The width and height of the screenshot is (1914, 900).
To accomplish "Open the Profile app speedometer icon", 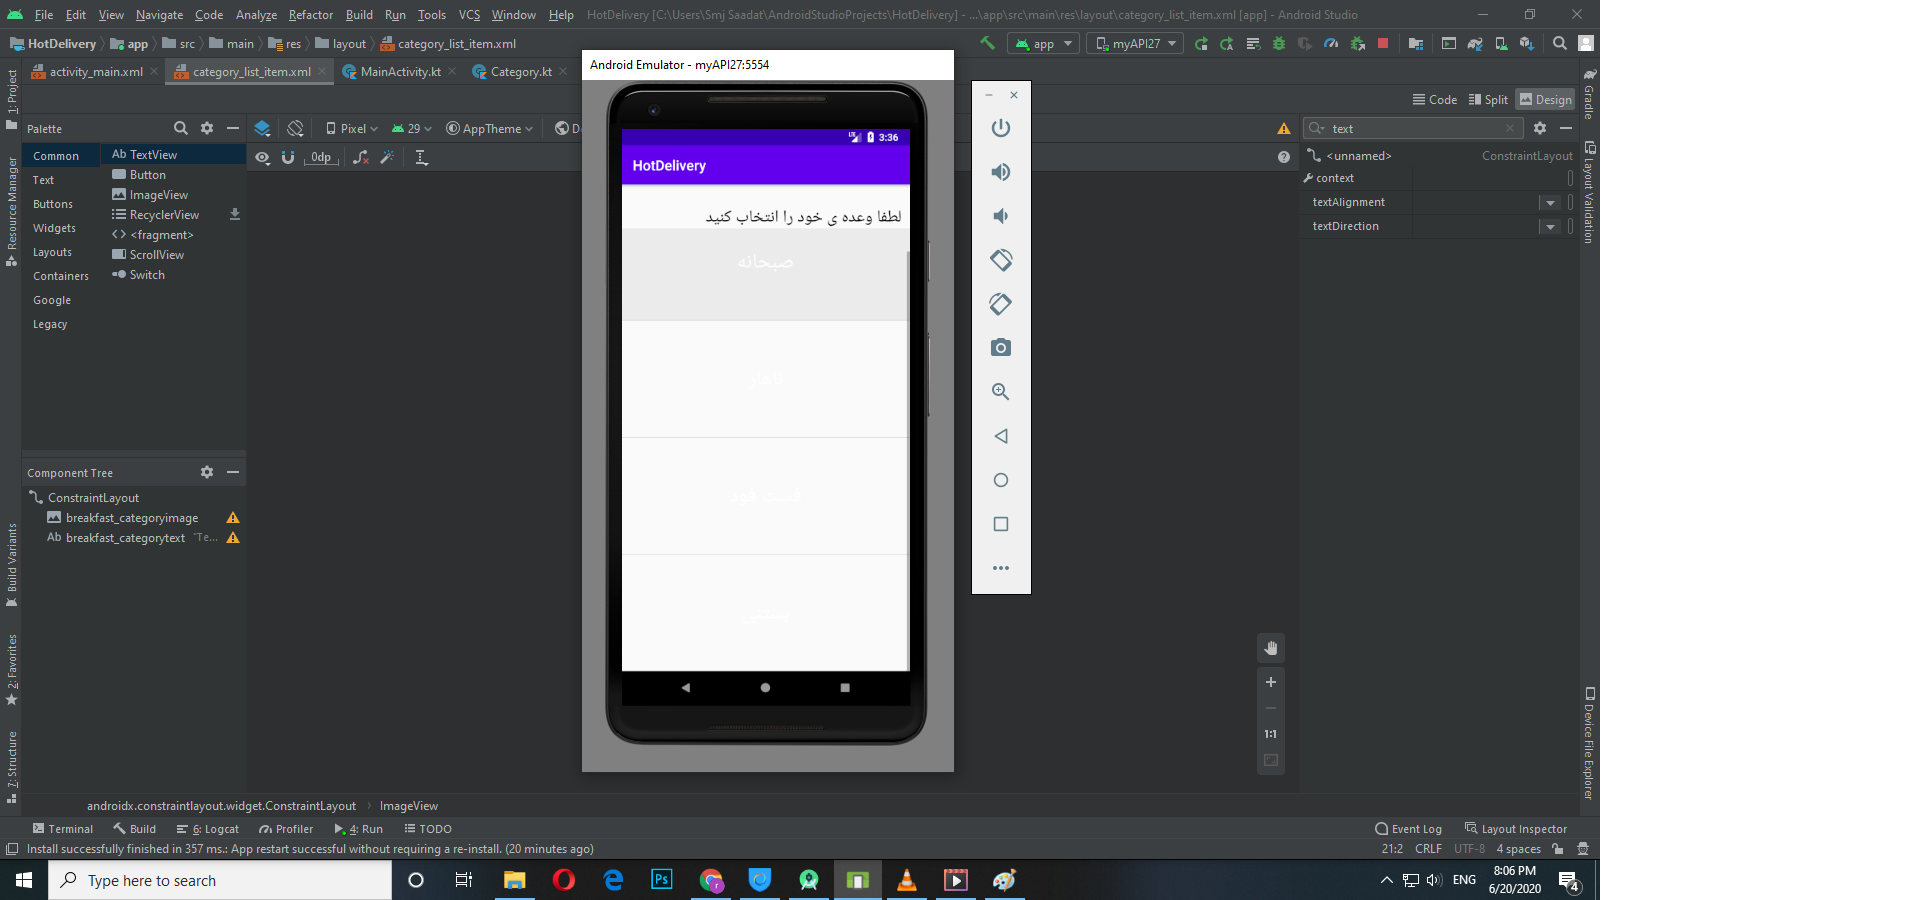I will (x=1331, y=44).
